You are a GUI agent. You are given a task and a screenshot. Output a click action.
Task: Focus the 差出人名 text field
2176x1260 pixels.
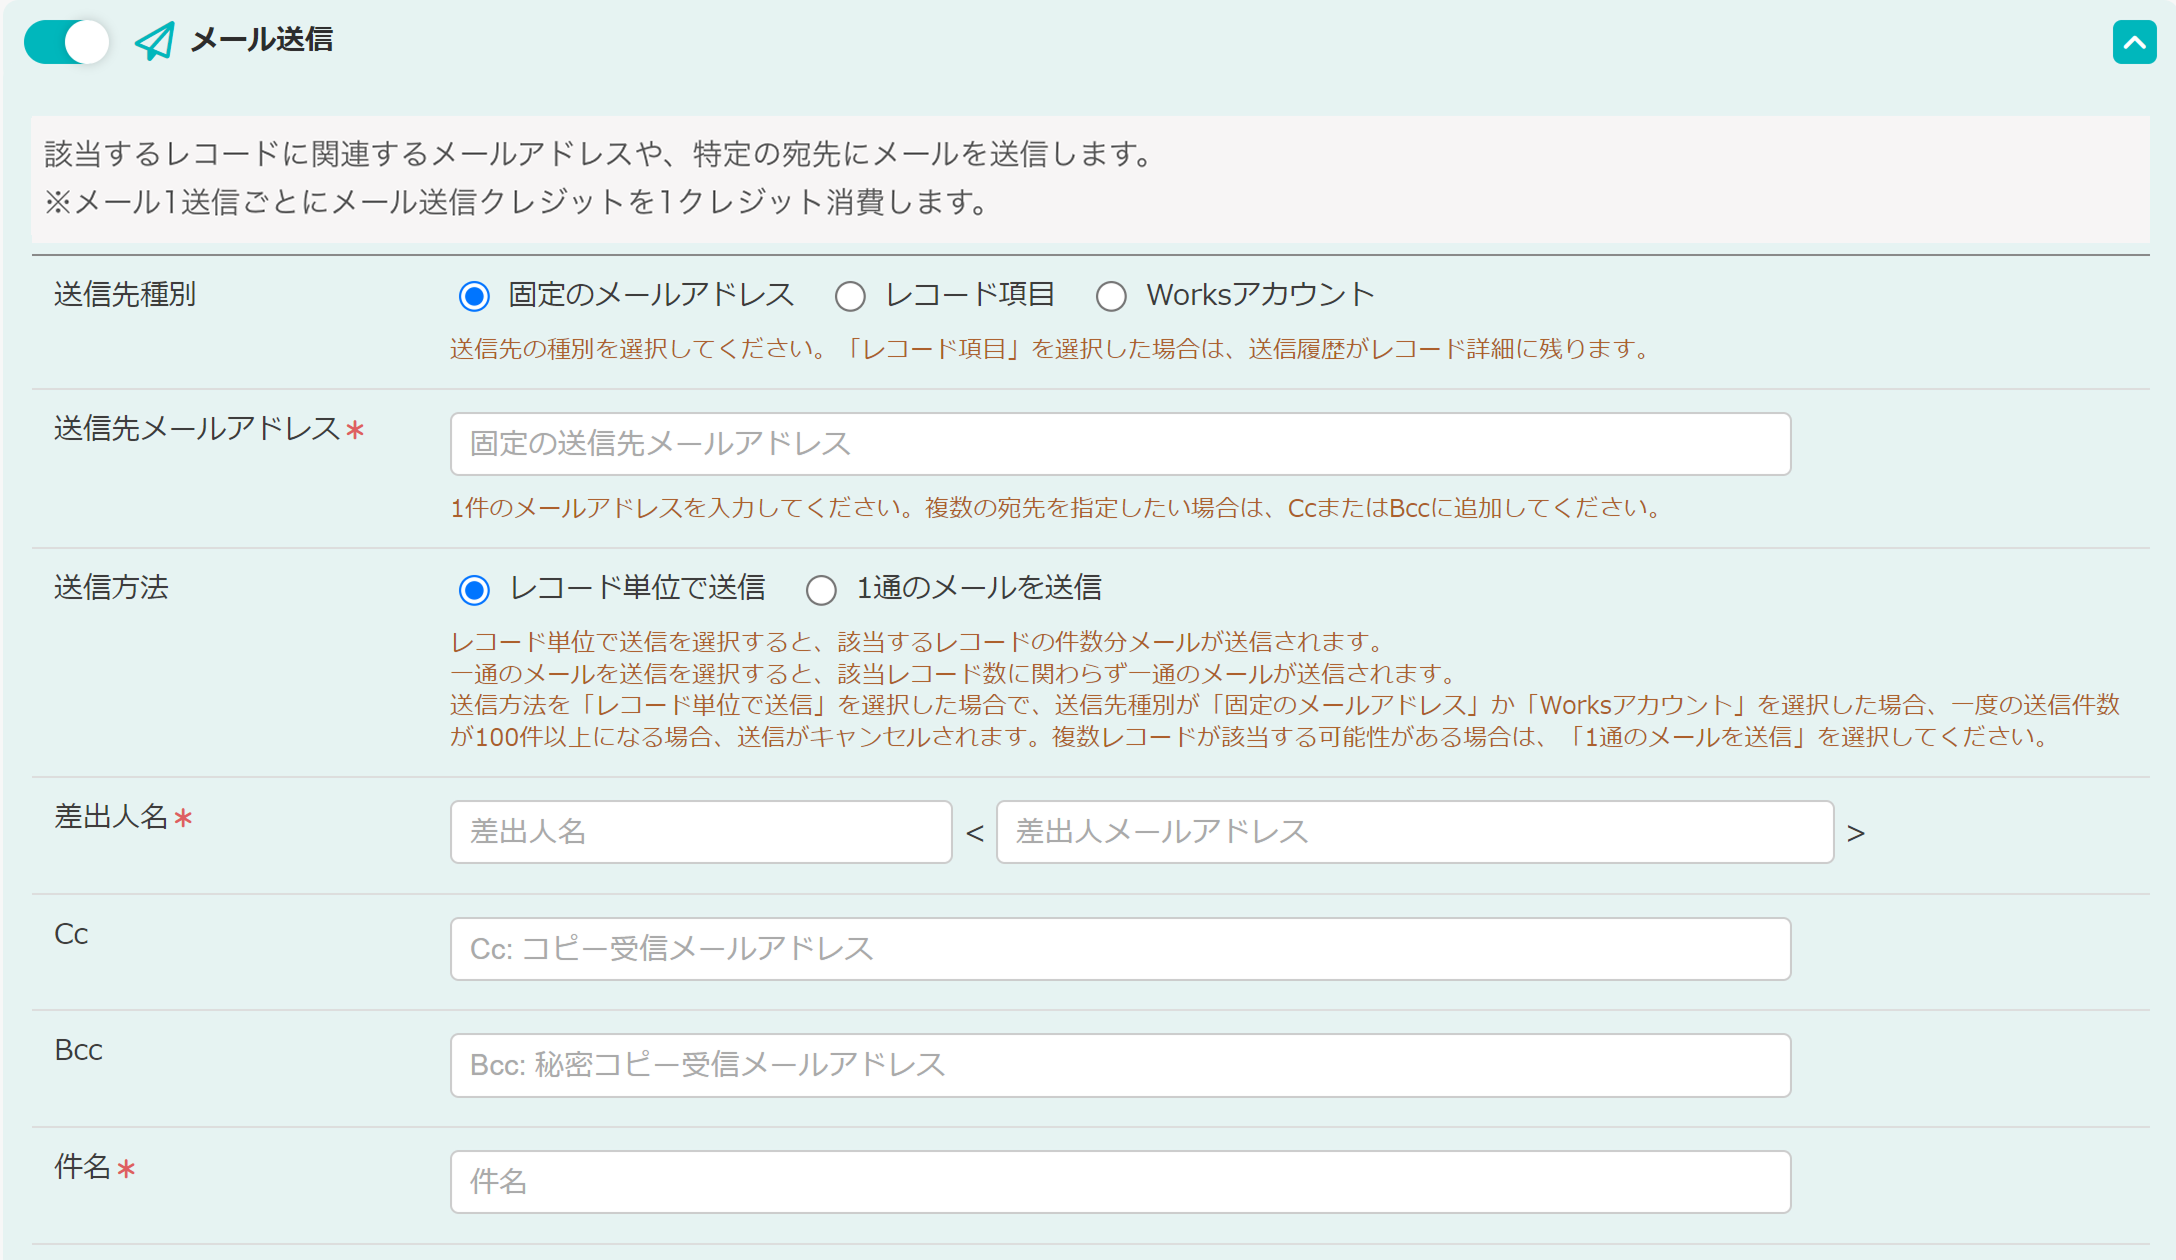700,832
